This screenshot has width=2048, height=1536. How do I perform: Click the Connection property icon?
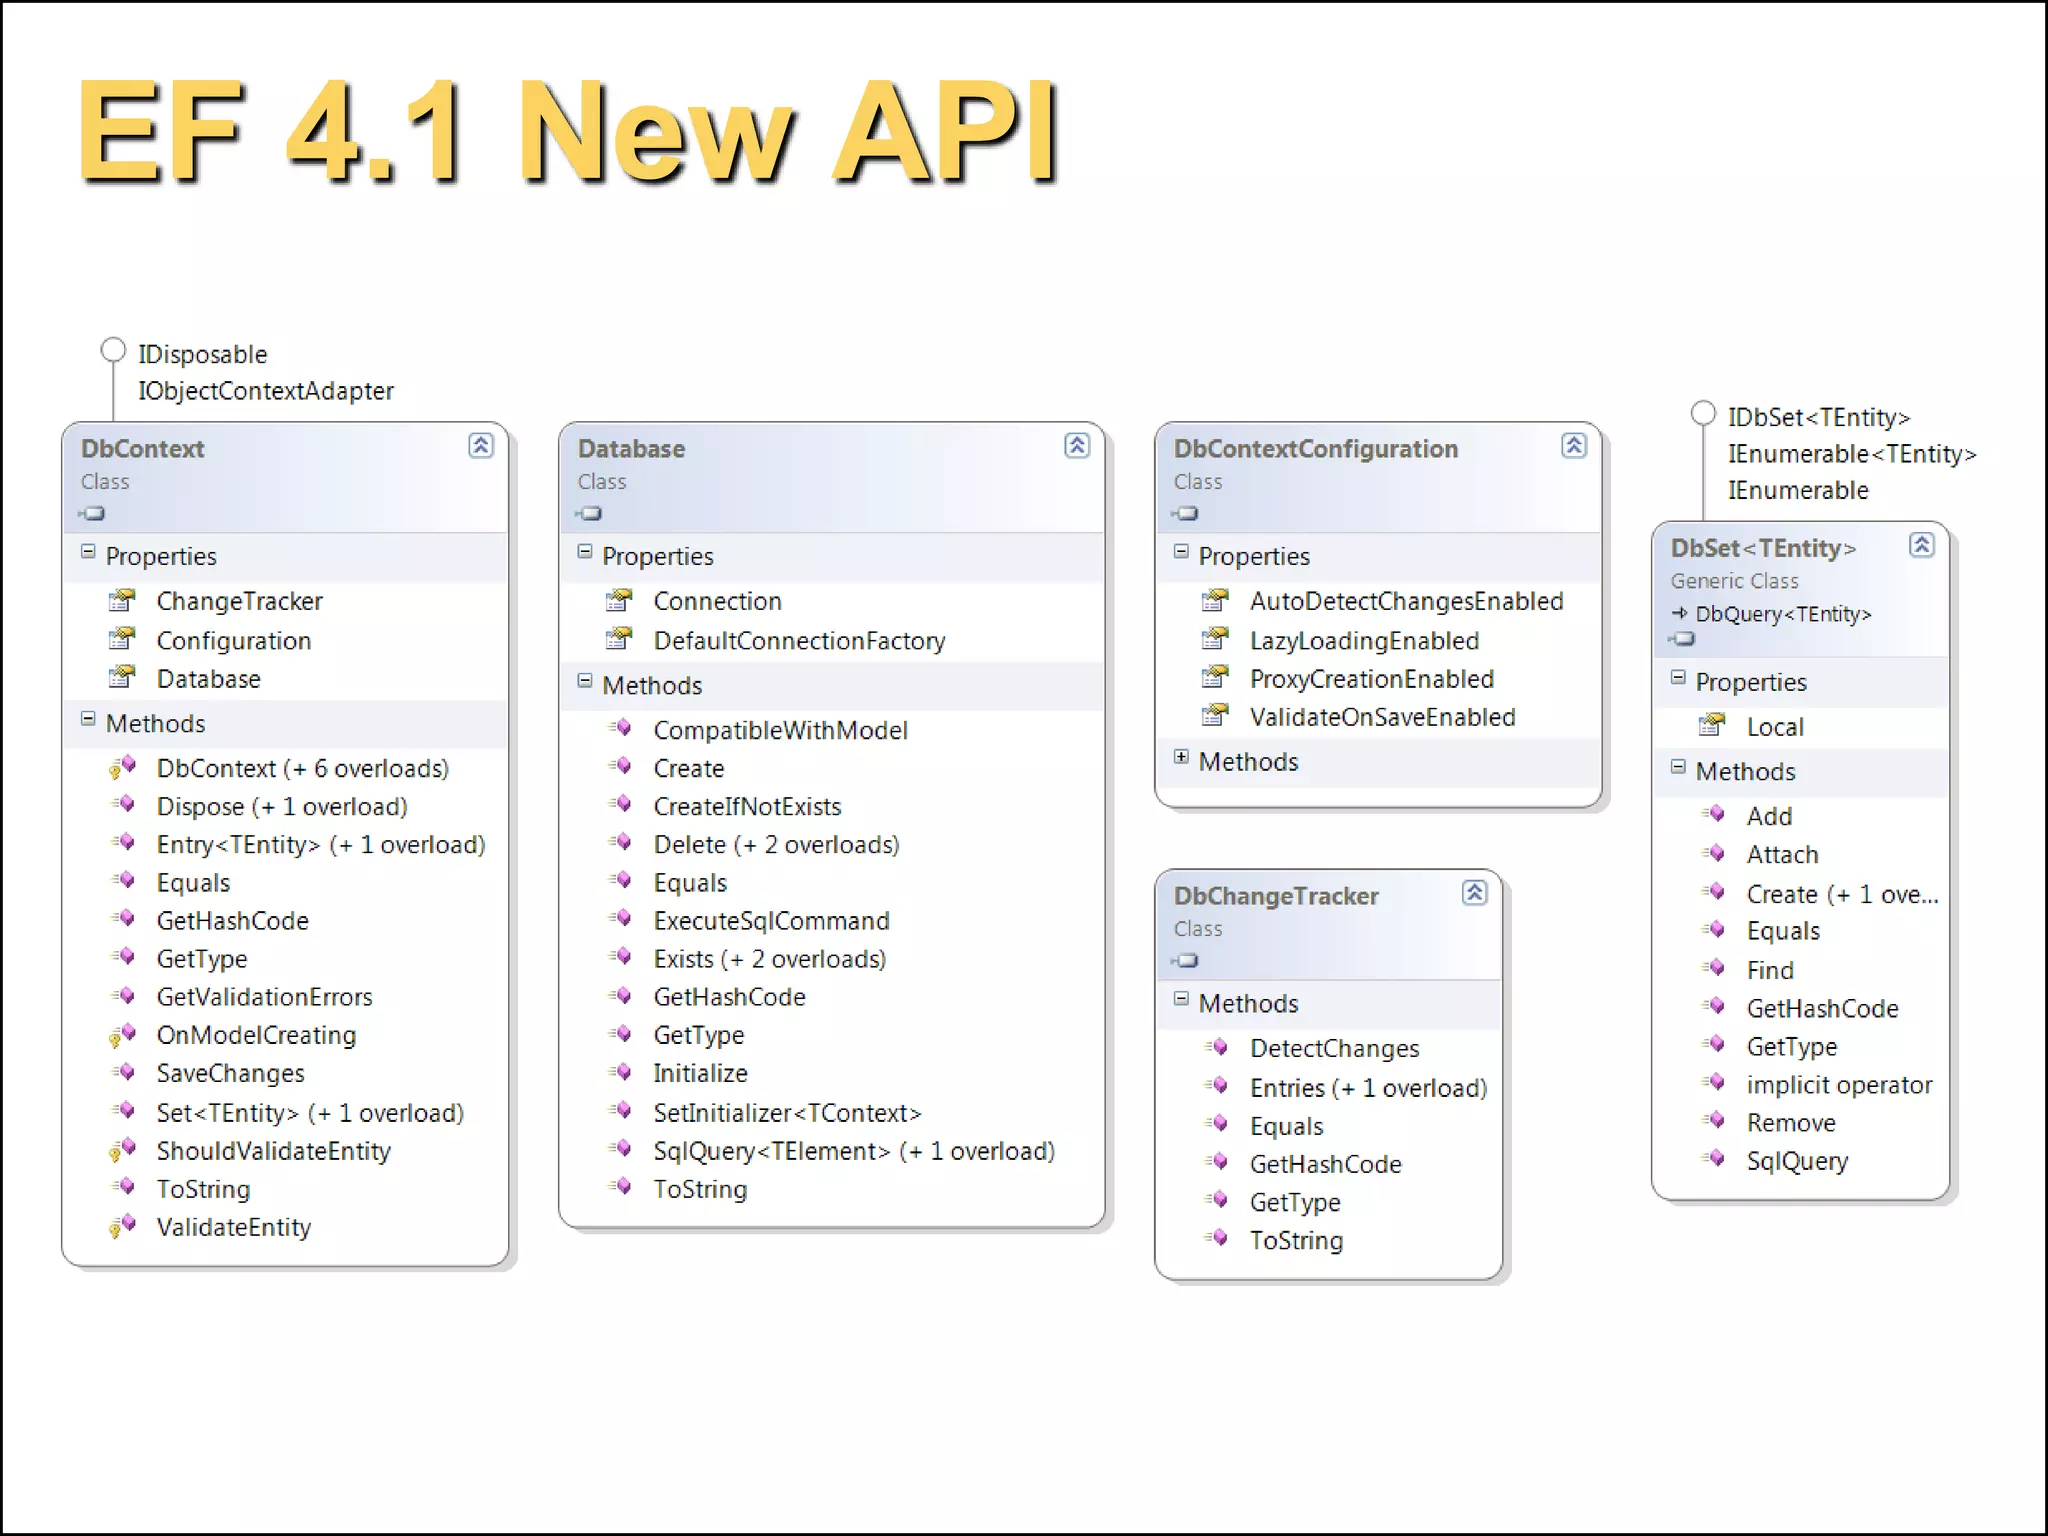pyautogui.click(x=619, y=600)
